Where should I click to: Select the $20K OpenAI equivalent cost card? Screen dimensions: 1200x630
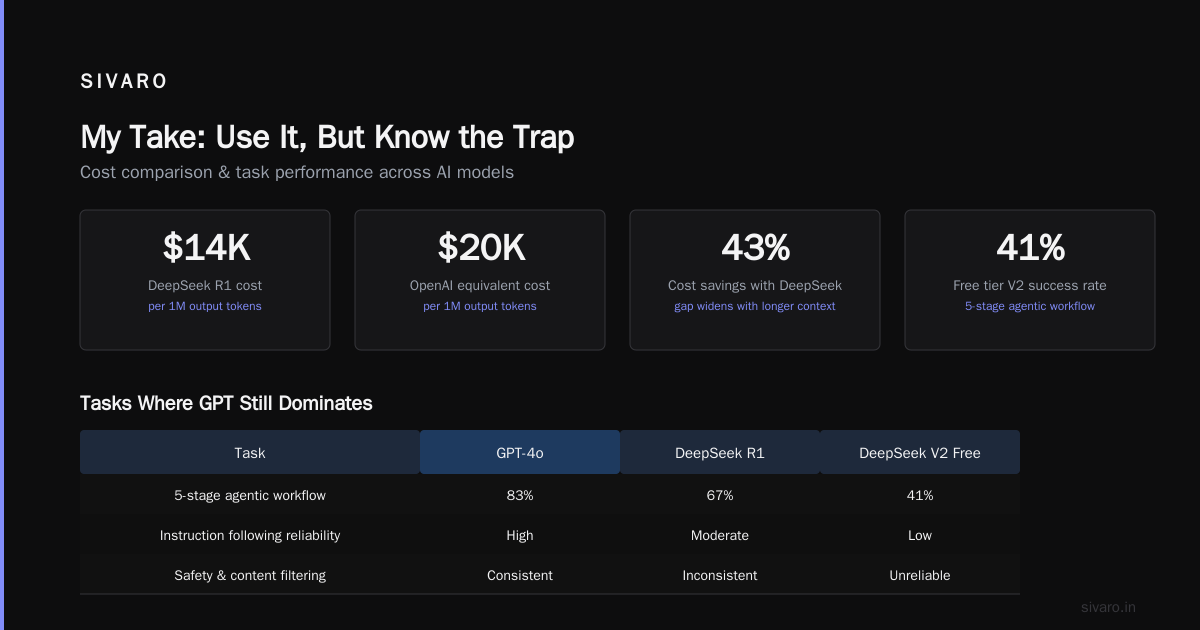coord(480,280)
